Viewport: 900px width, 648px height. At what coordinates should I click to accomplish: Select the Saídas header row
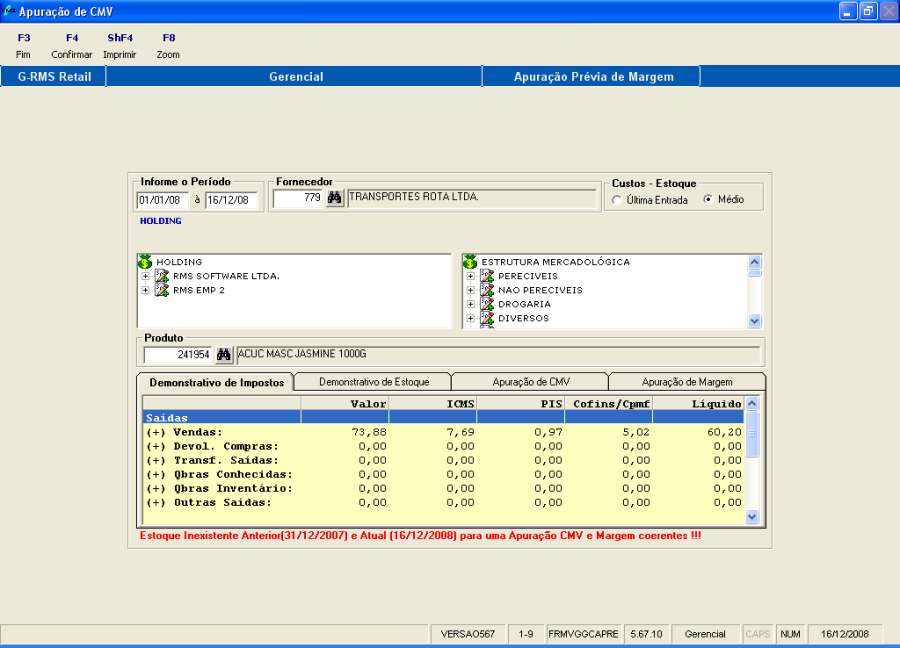443,417
